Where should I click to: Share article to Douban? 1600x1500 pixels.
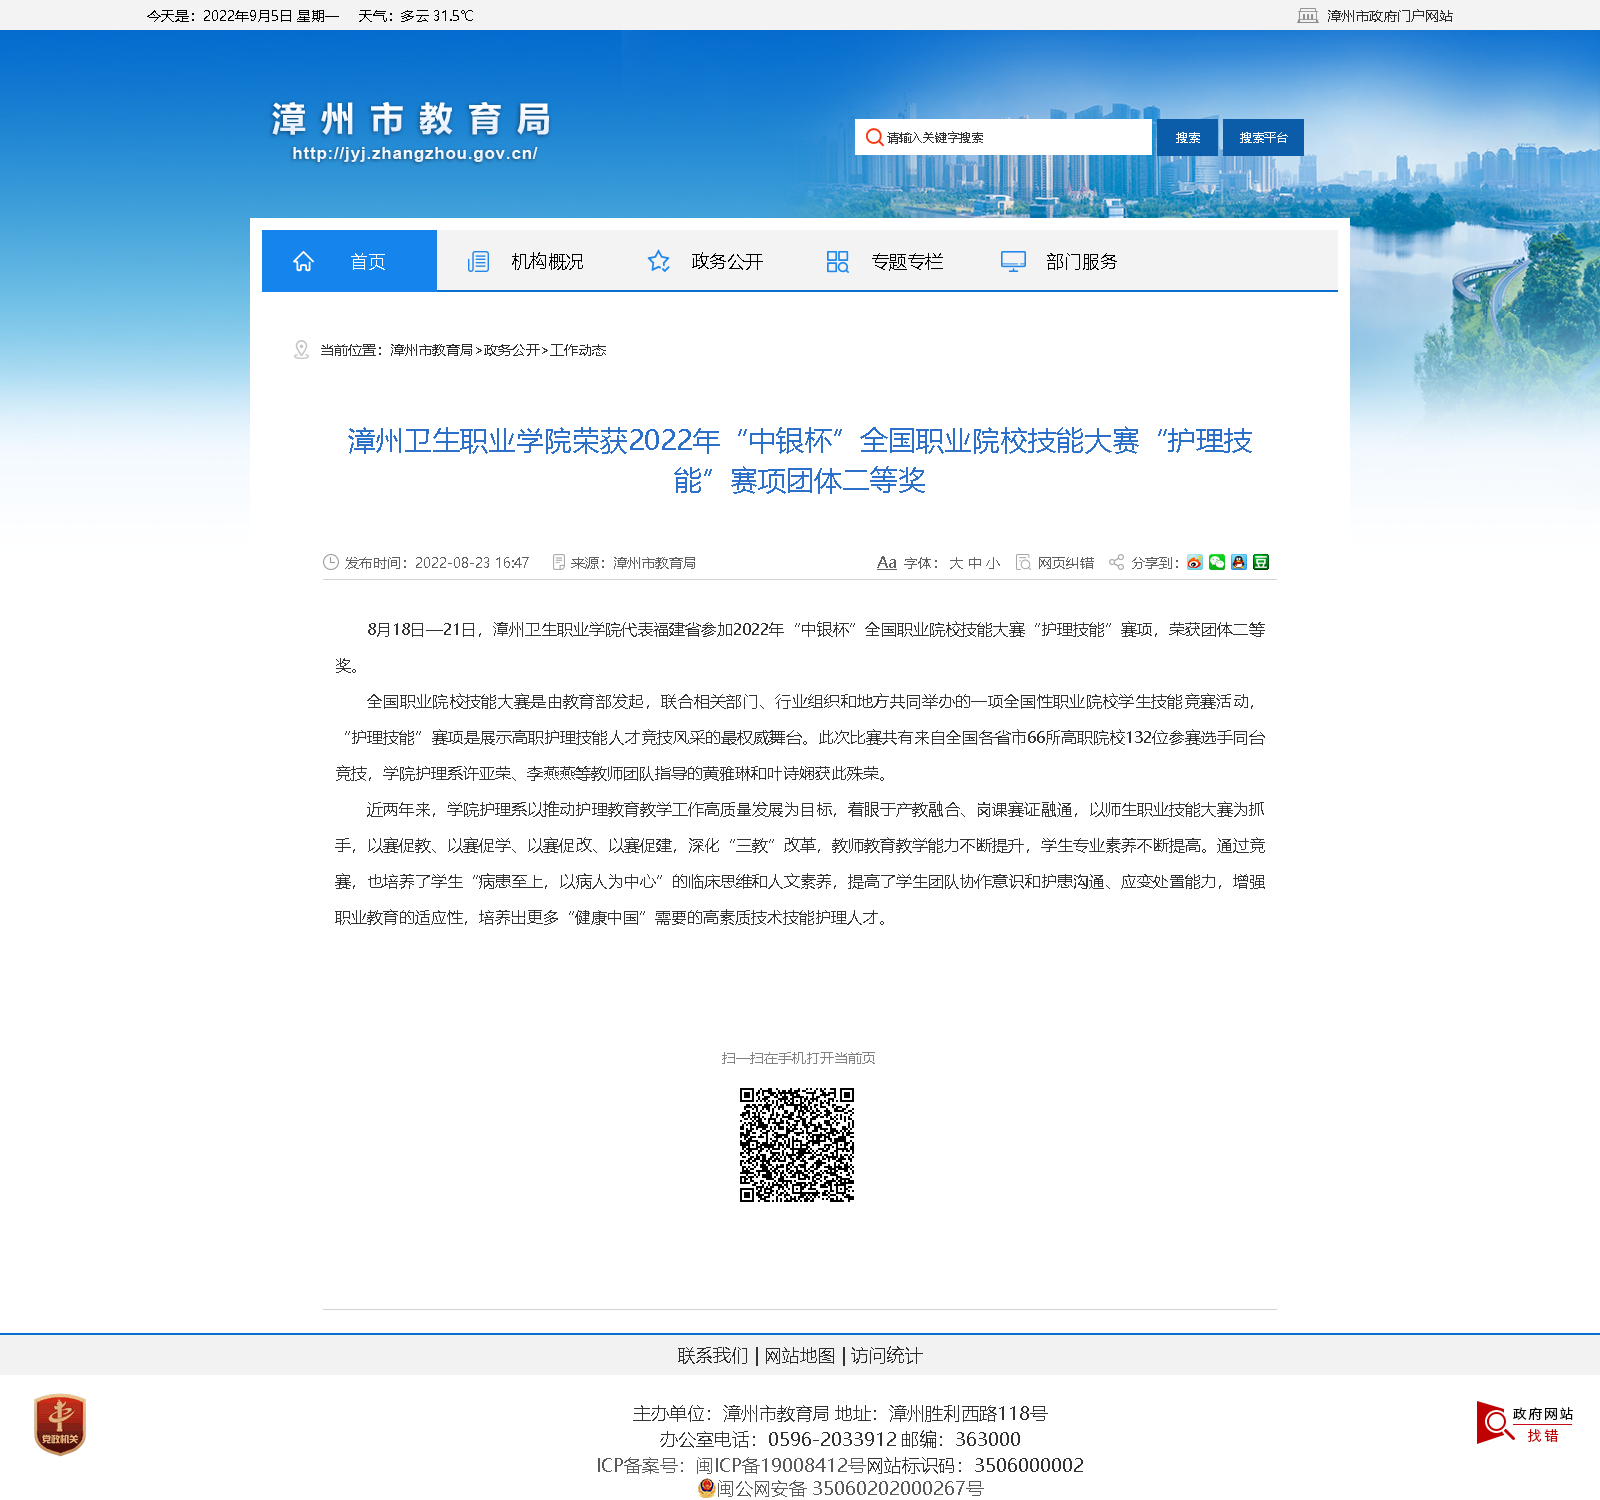(1261, 562)
